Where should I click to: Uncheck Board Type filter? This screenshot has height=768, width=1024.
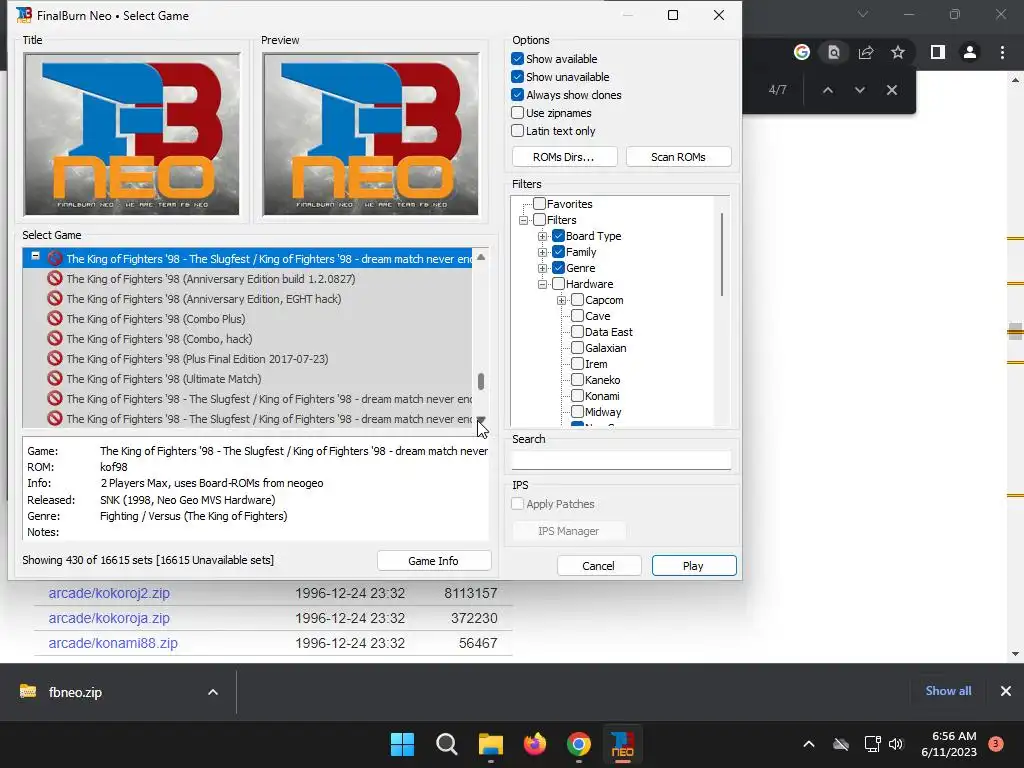(558, 236)
